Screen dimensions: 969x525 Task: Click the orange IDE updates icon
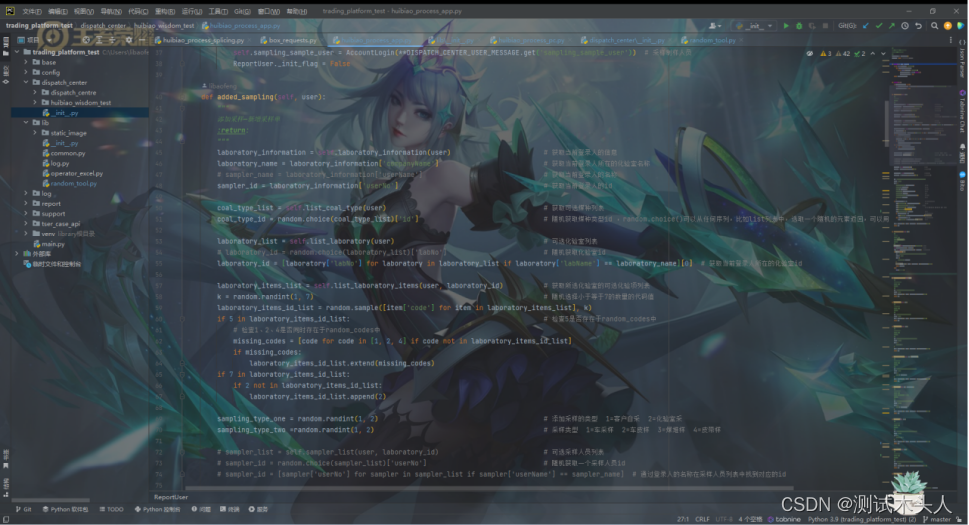[947, 26]
